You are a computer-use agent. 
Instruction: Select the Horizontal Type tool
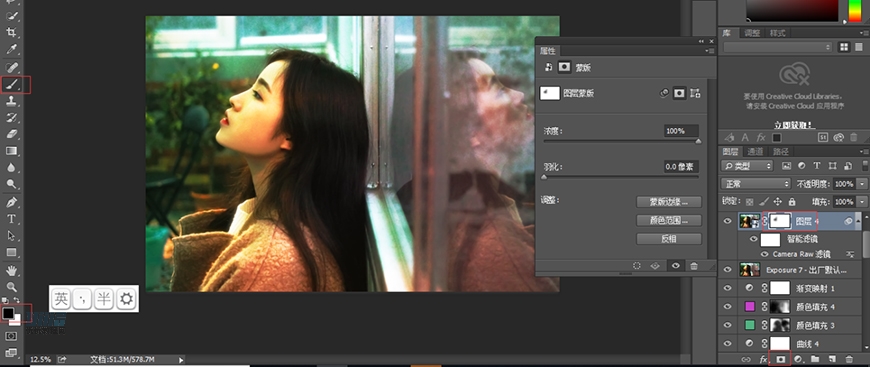(x=12, y=219)
